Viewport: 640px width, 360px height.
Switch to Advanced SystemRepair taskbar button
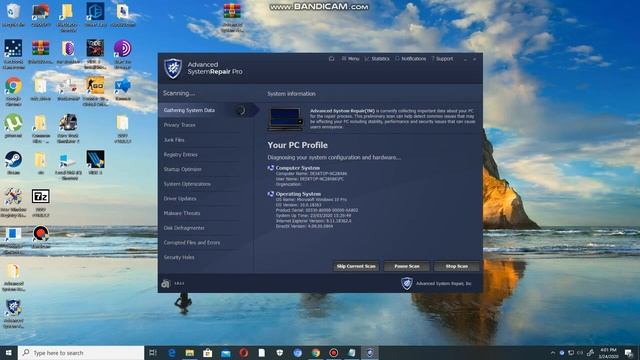(369, 353)
